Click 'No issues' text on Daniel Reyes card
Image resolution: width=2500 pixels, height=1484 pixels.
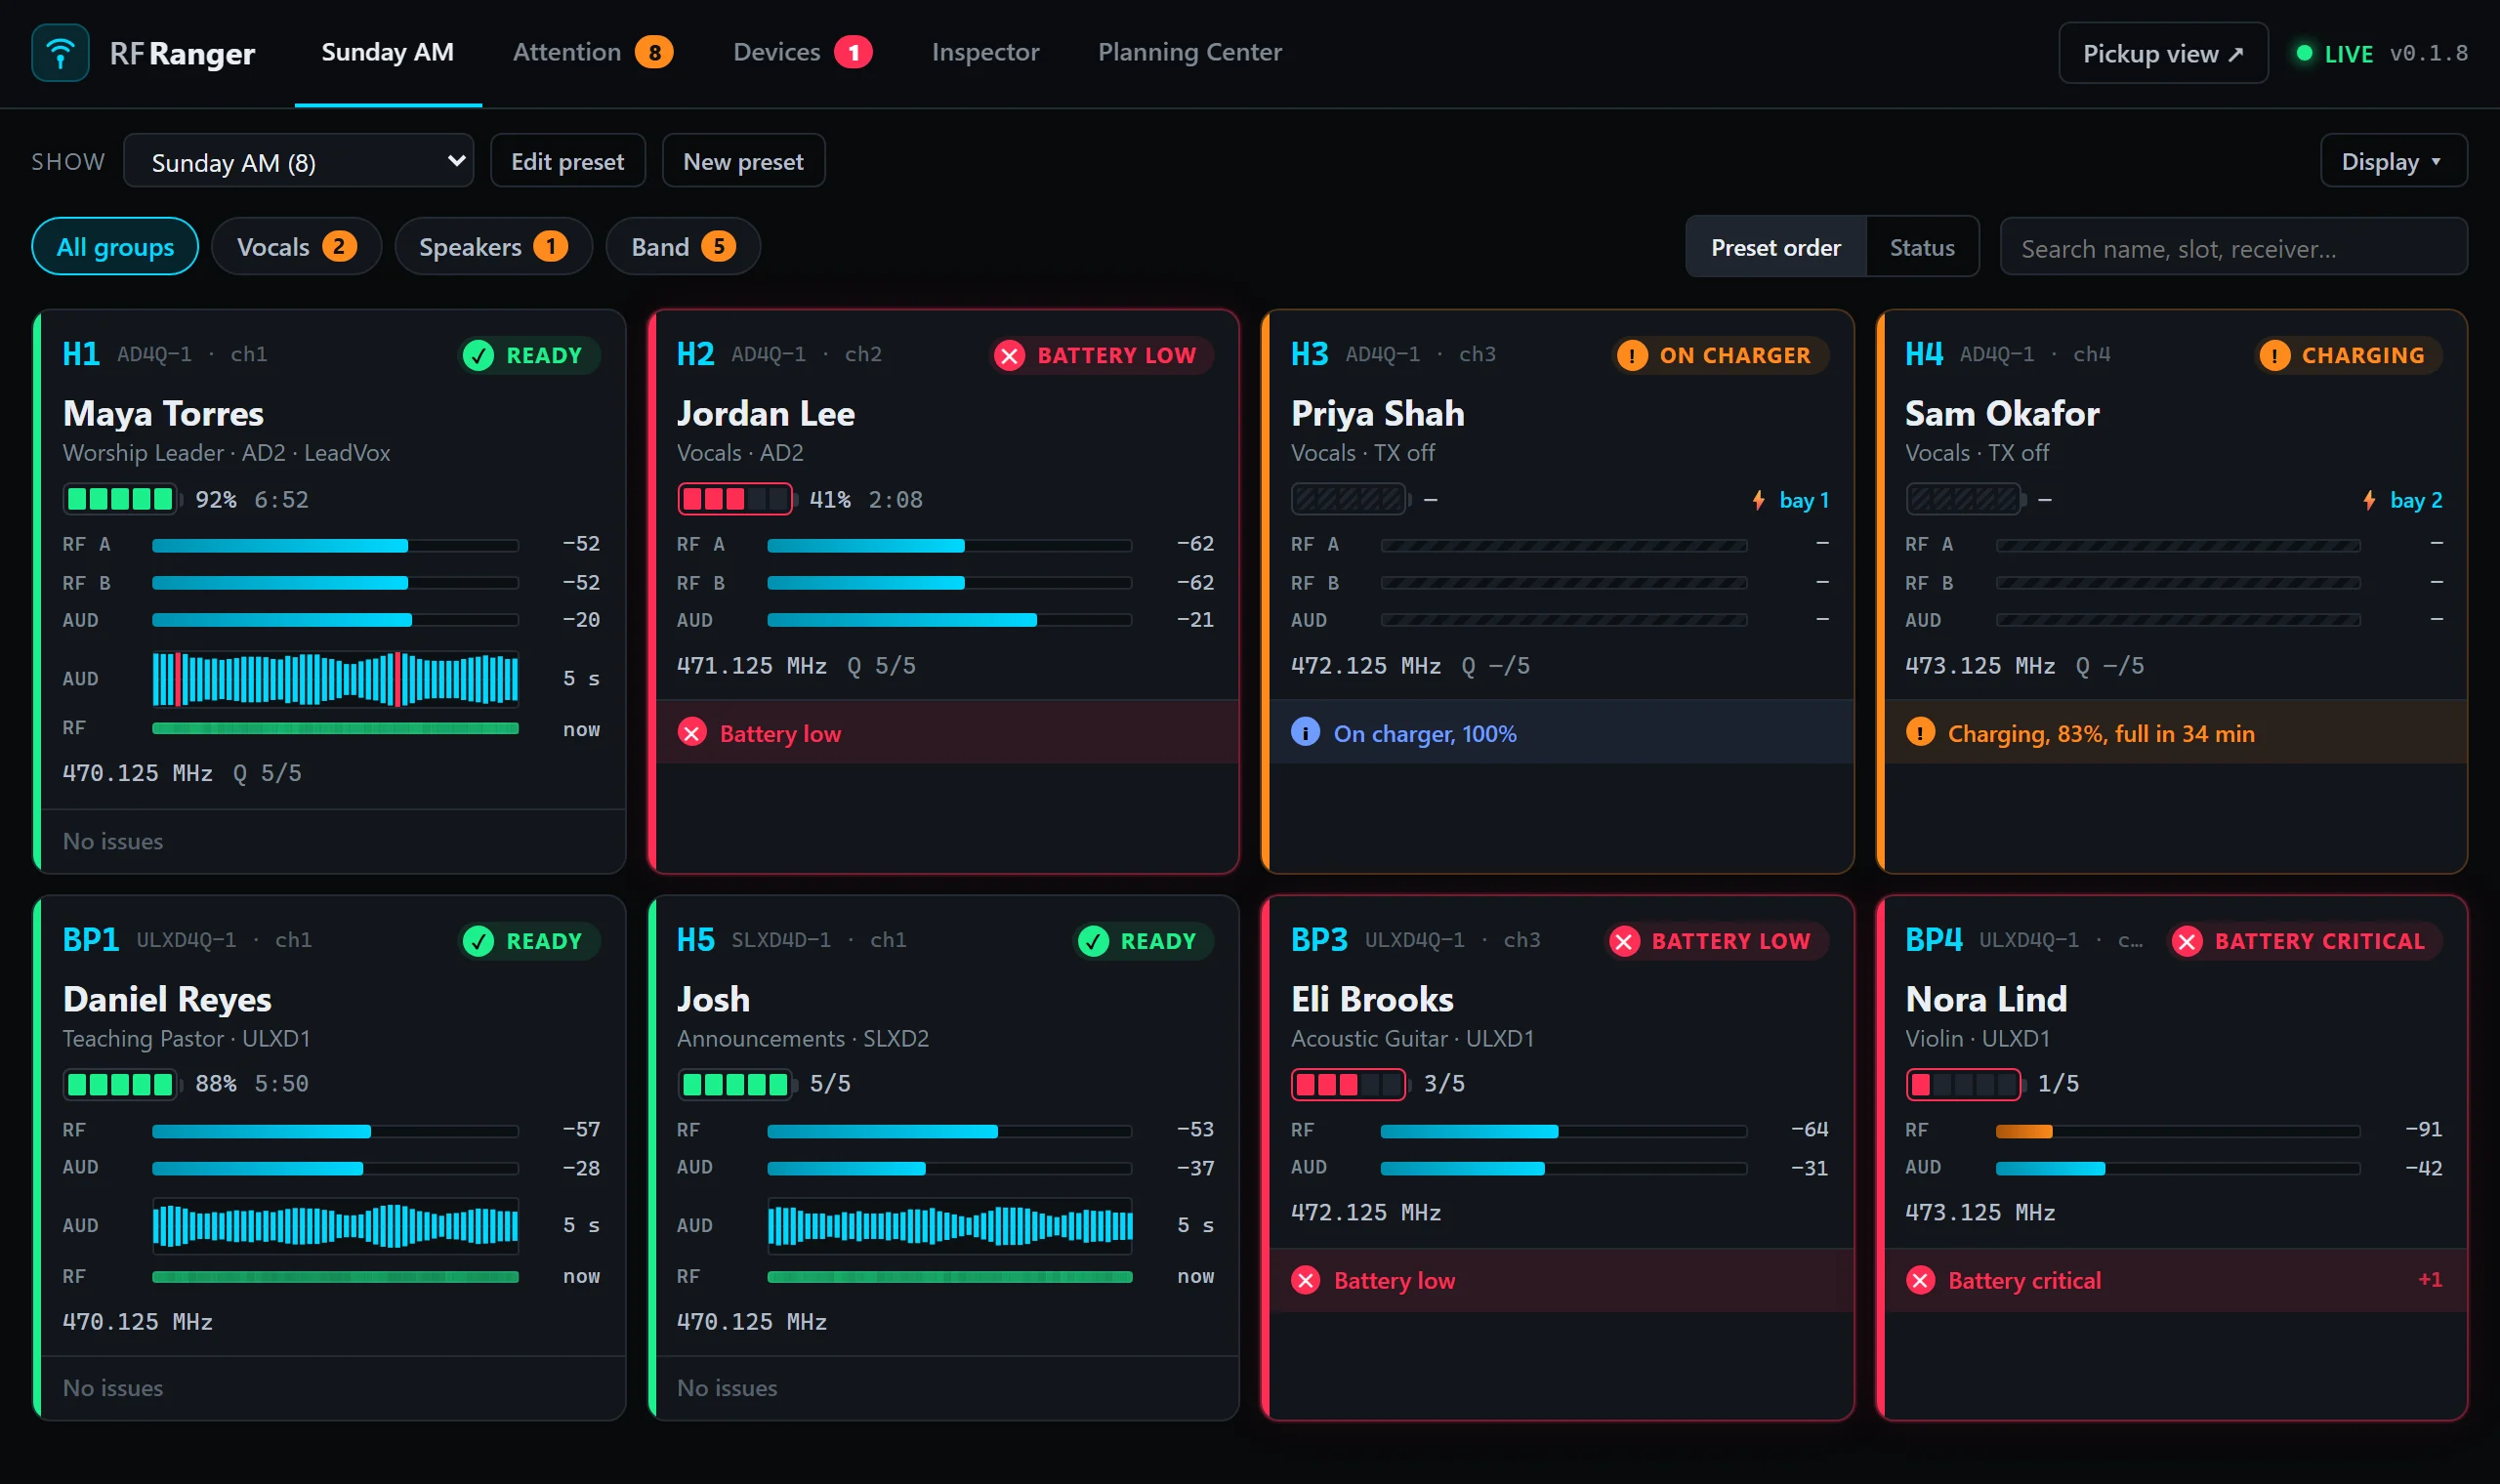(x=112, y=1388)
